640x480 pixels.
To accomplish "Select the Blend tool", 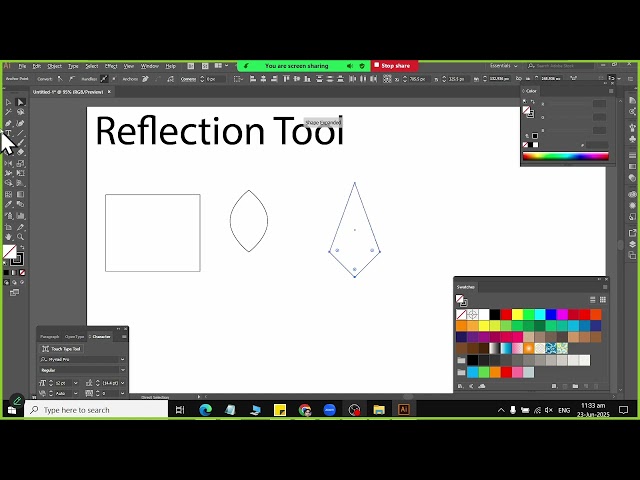I will (20, 204).
